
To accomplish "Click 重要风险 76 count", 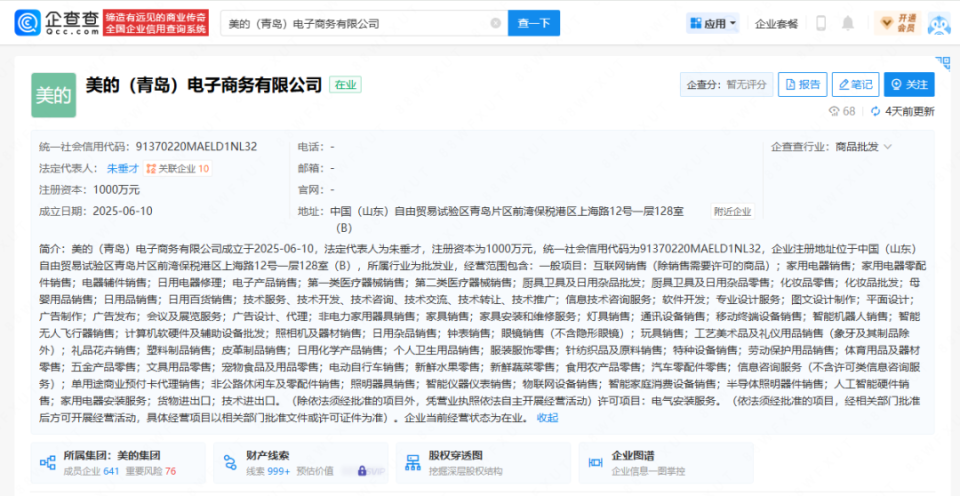I will coord(151,471).
